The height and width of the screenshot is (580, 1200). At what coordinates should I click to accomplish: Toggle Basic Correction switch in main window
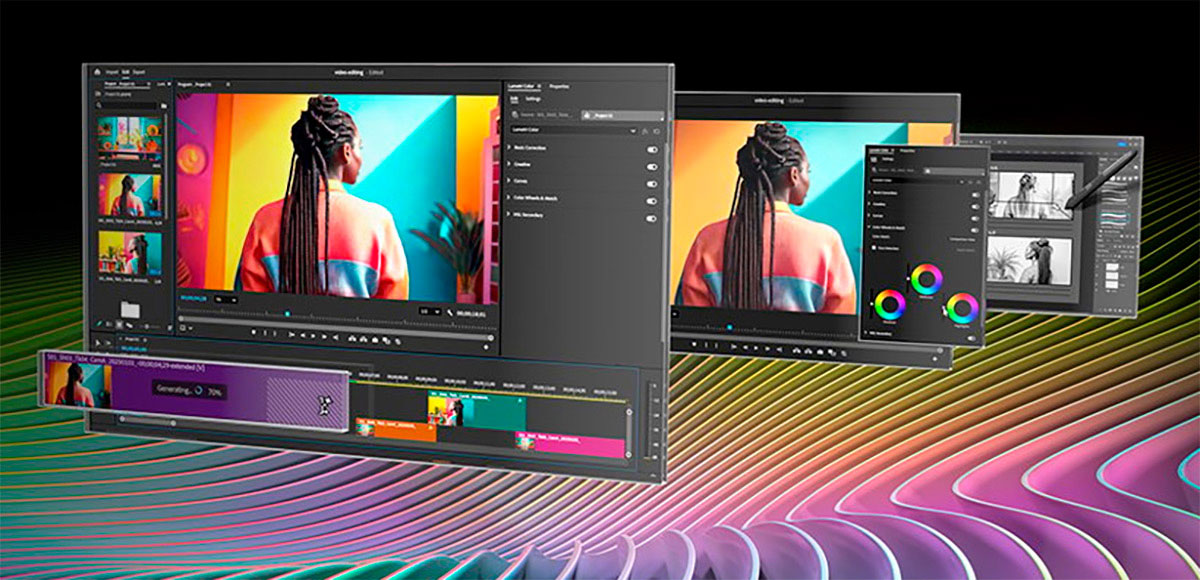click(x=652, y=150)
